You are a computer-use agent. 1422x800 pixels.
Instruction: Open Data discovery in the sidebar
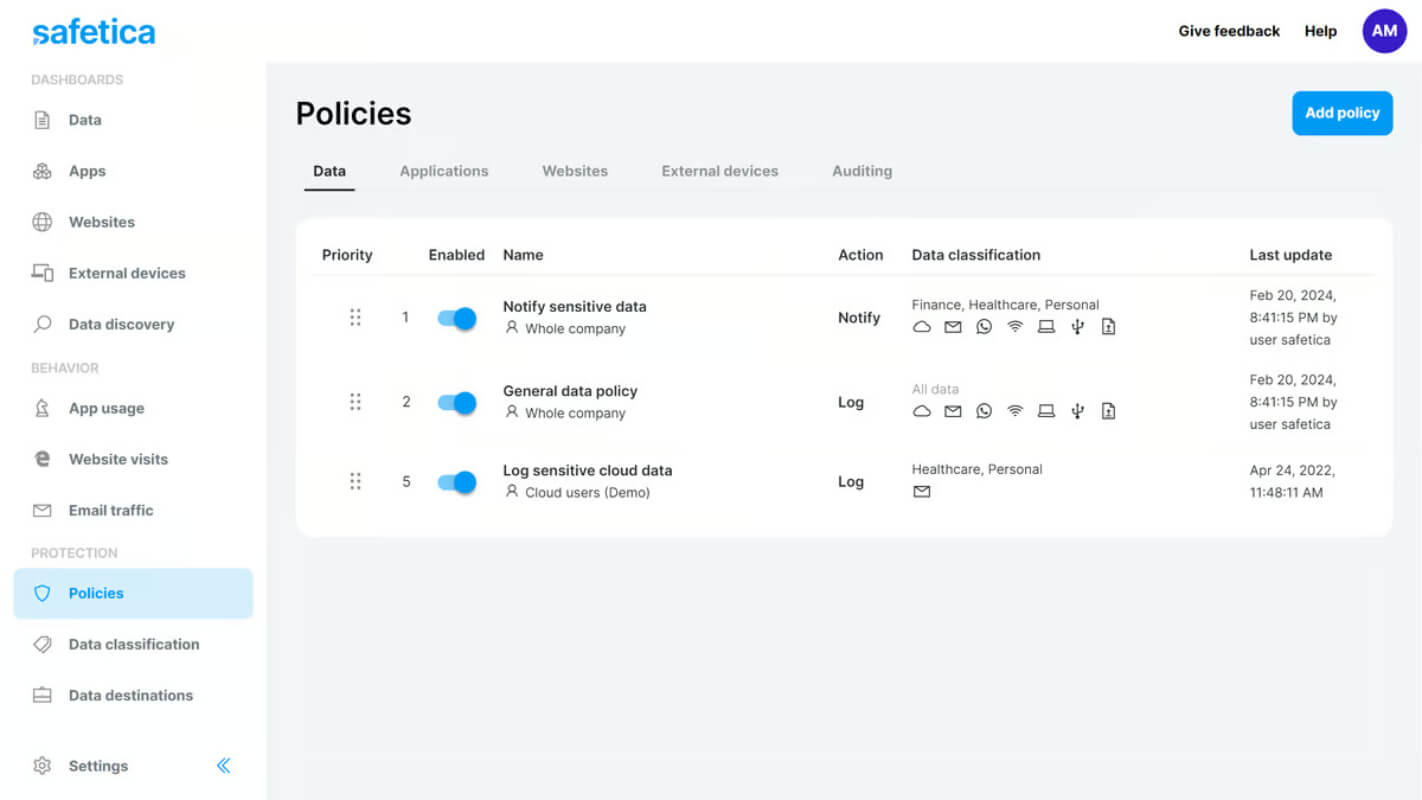point(121,324)
